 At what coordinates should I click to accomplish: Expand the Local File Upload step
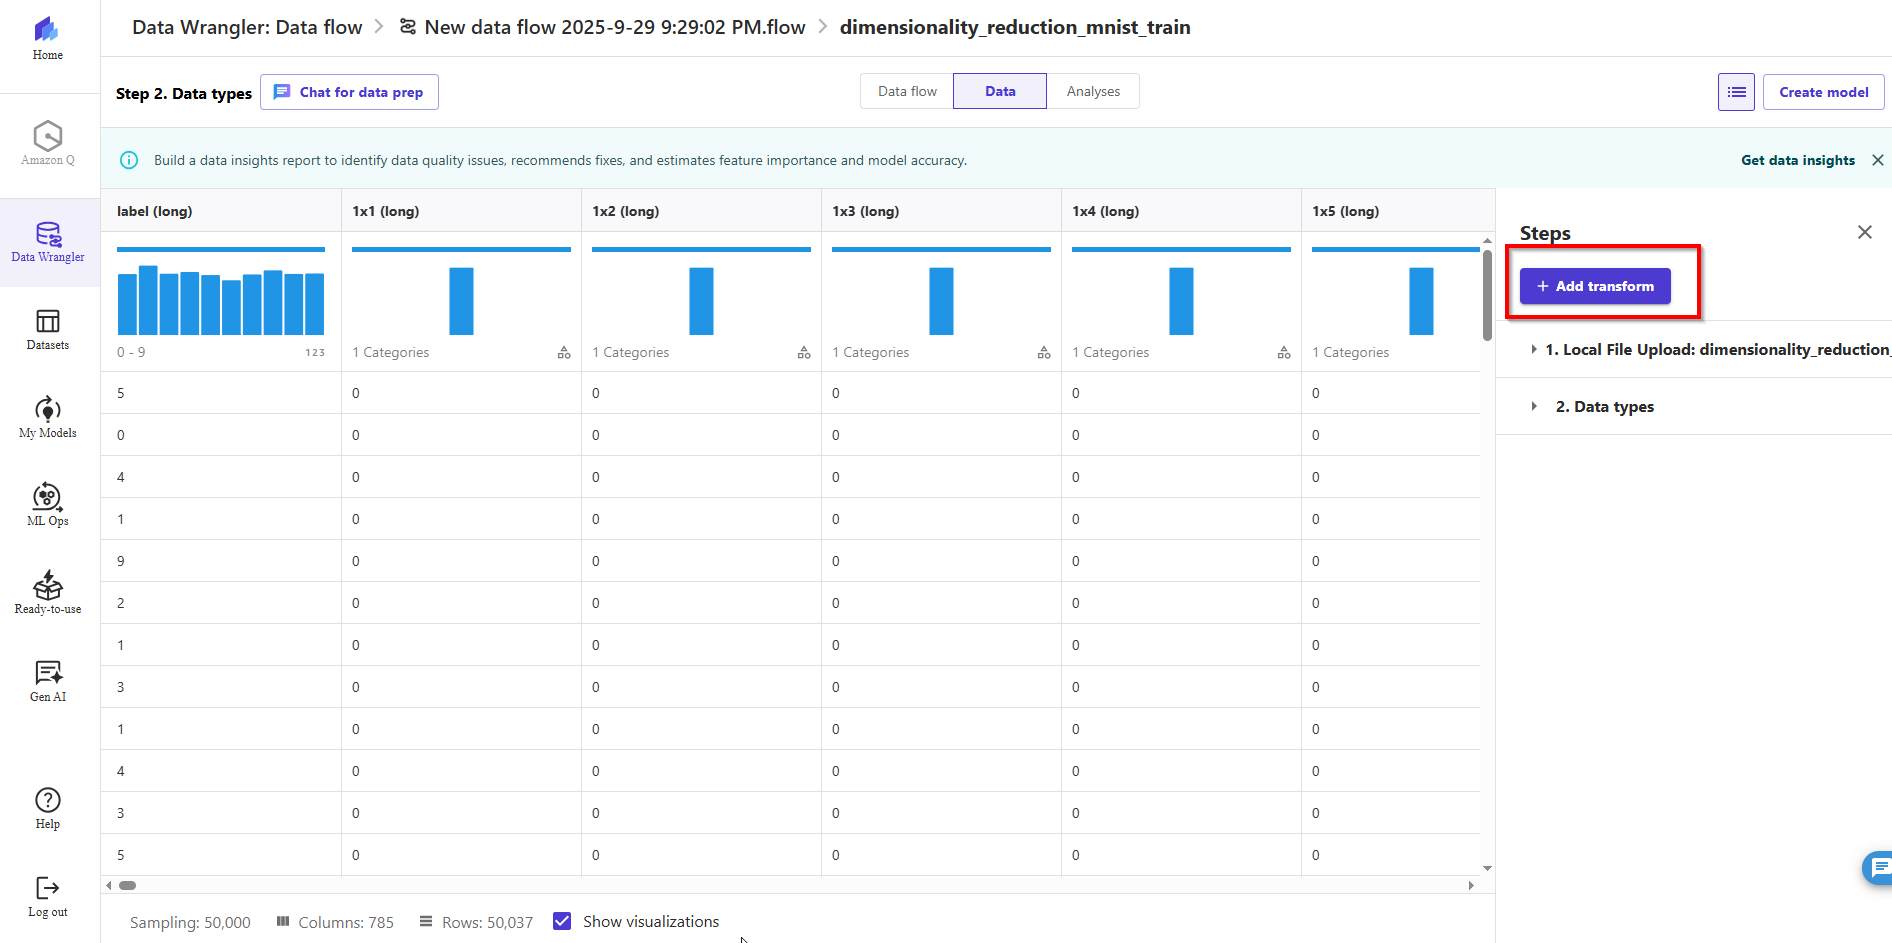[x=1534, y=349]
